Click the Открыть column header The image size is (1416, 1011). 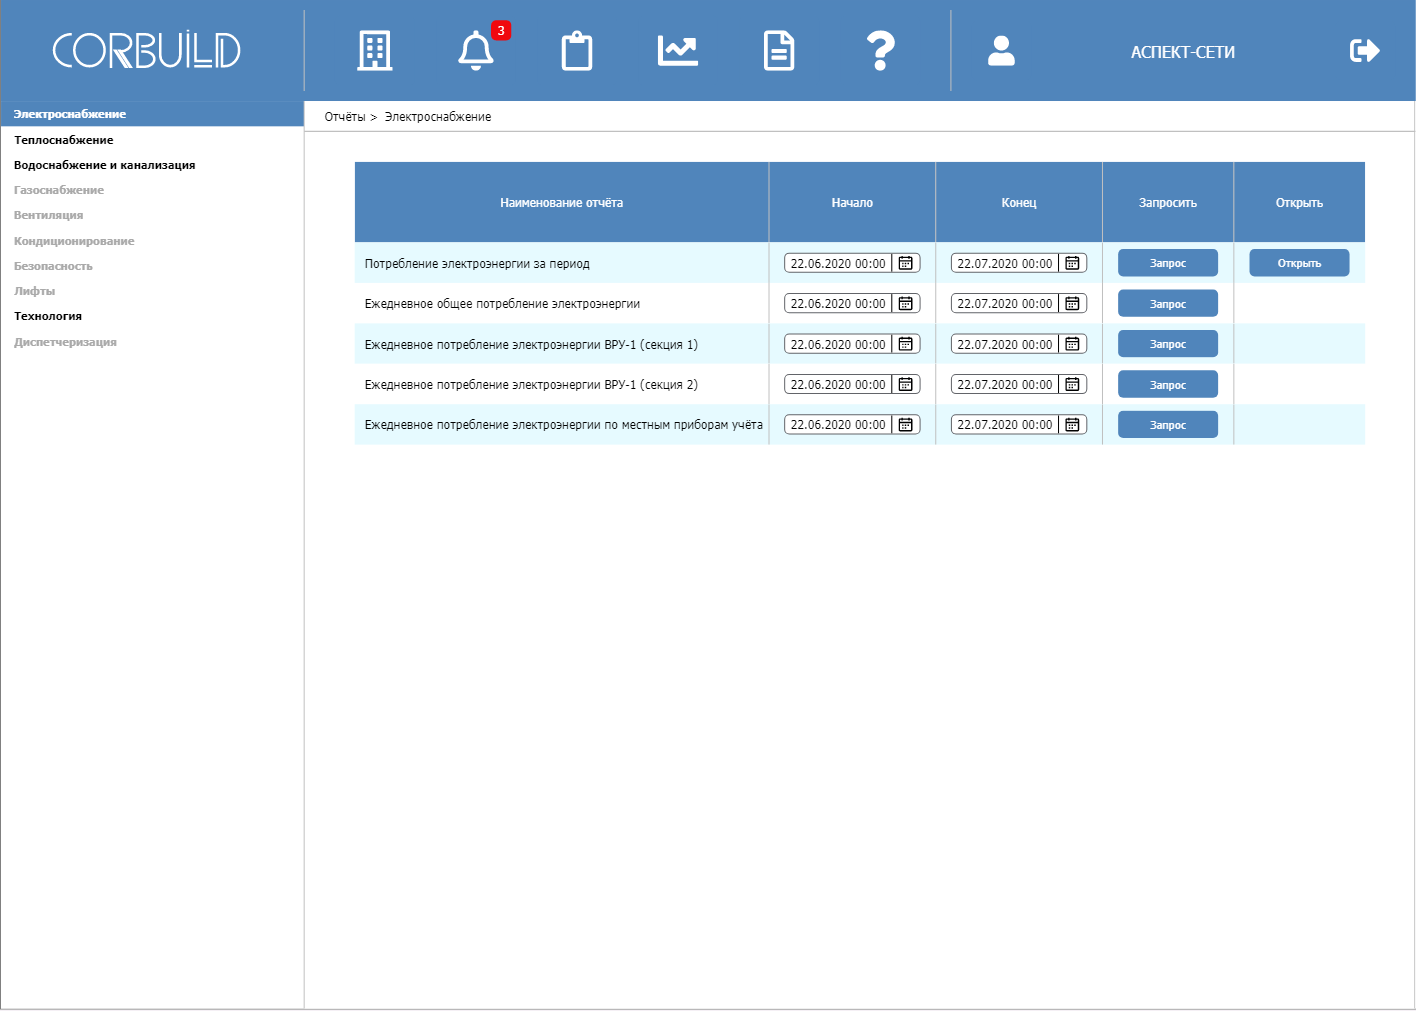pyautogui.click(x=1299, y=202)
